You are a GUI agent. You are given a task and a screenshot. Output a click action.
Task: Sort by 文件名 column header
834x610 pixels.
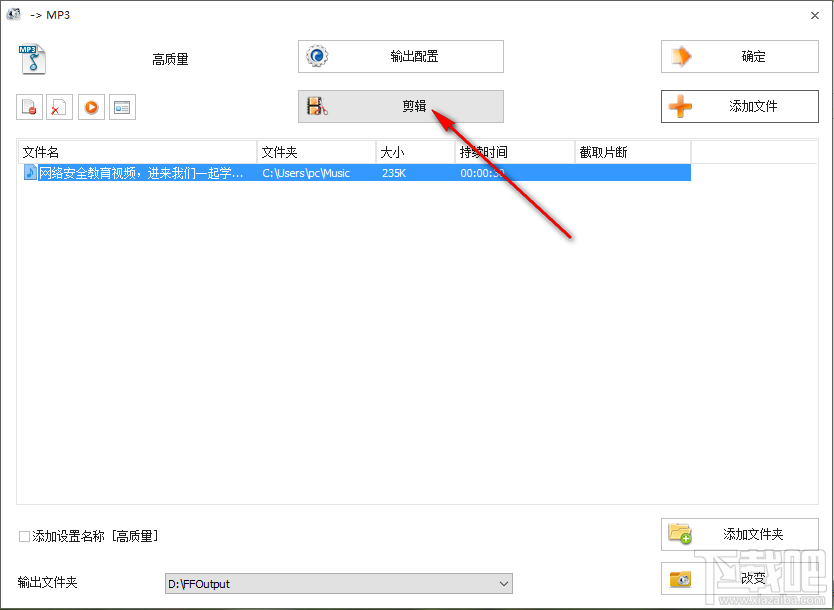click(x=137, y=153)
